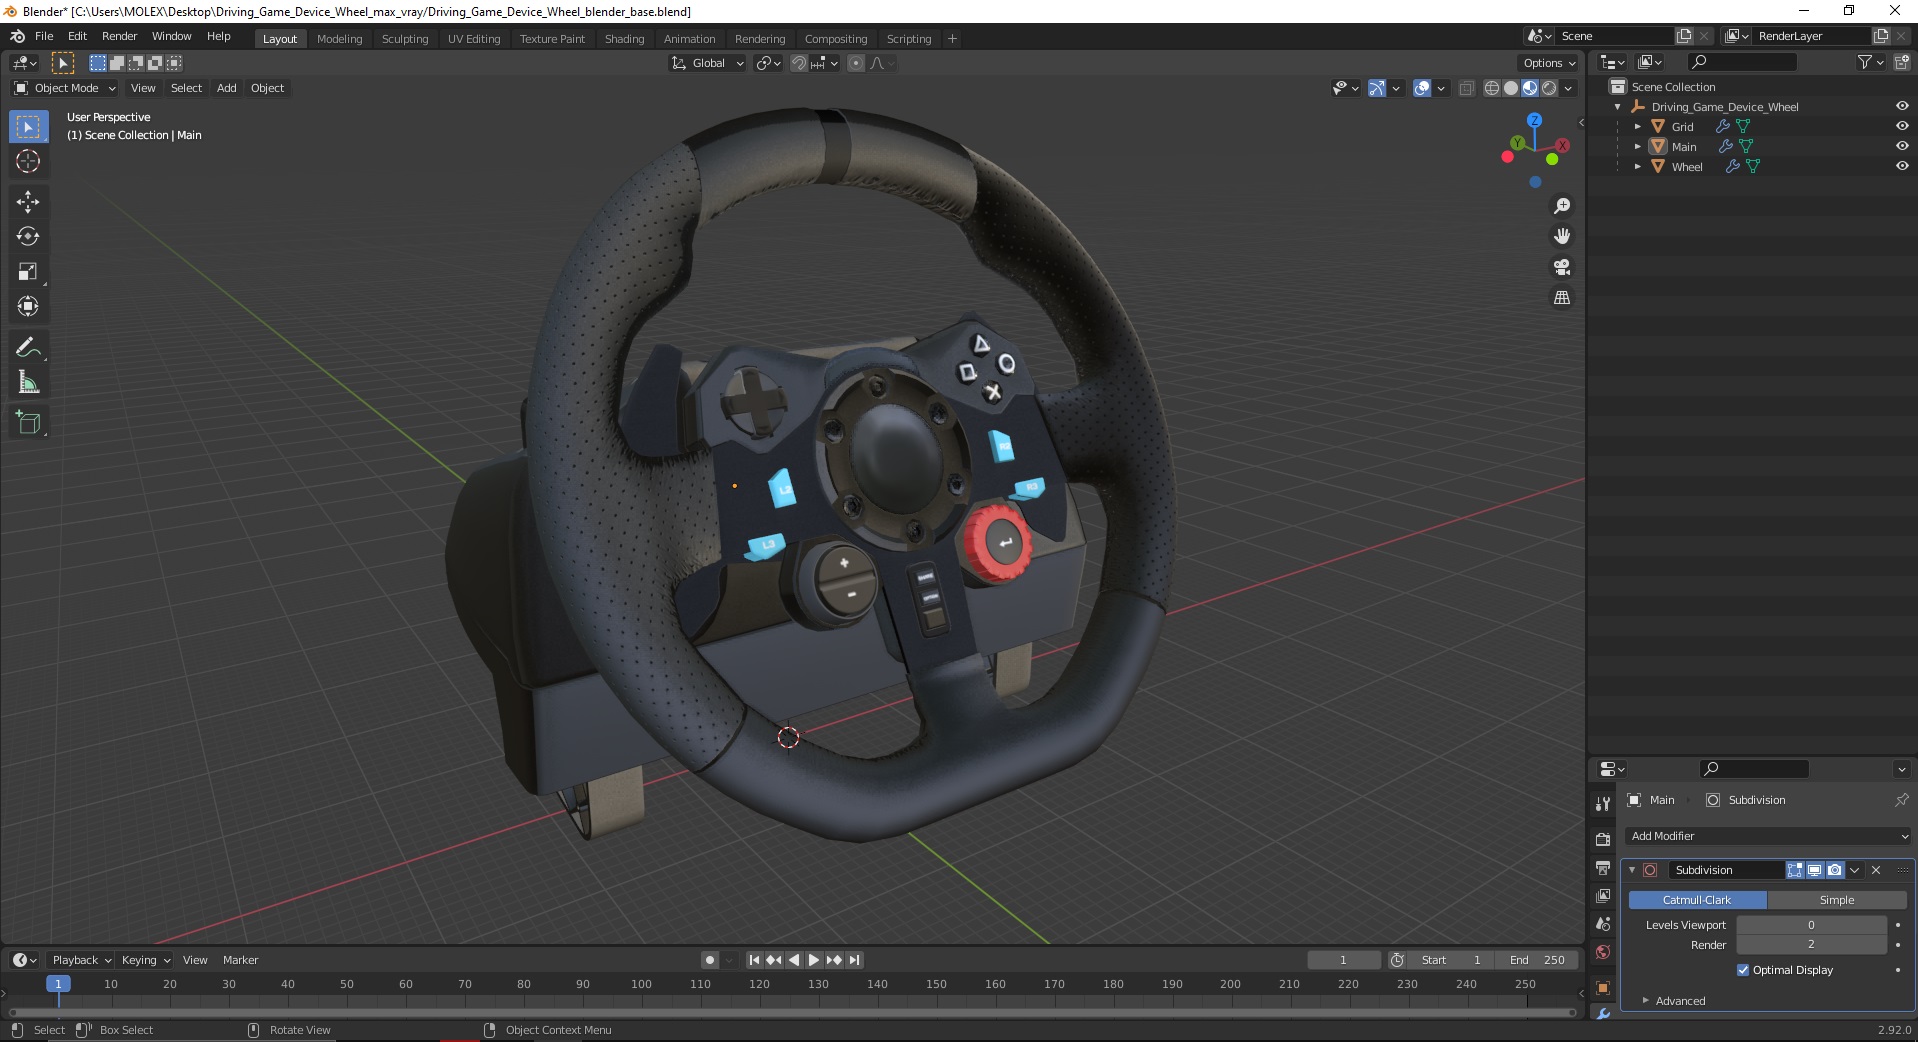Viewport: 1918px width, 1042px height.
Task: Open the Scene properties tab
Action: coord(1603,923)
